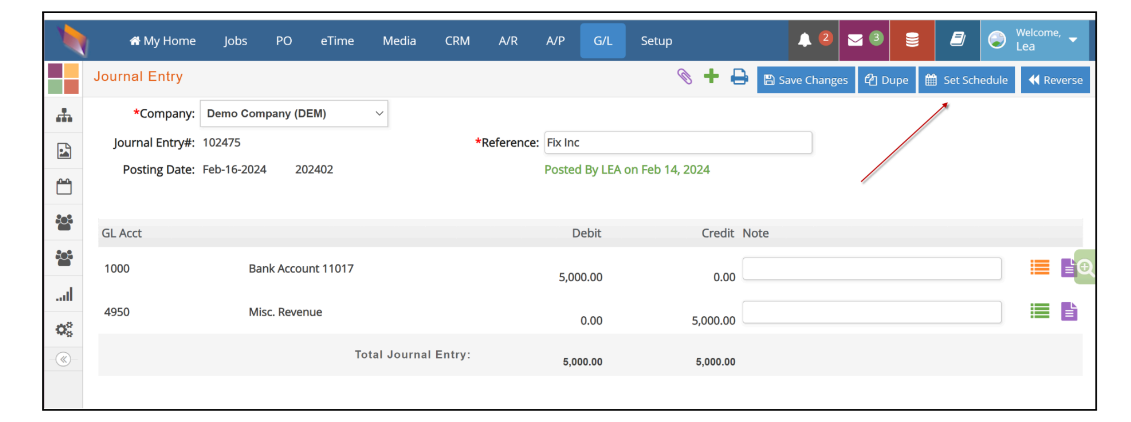Click the orange list icon for account 1000
The image size is (1131, 422).
pyautogui.click(x=1039, y=268)
